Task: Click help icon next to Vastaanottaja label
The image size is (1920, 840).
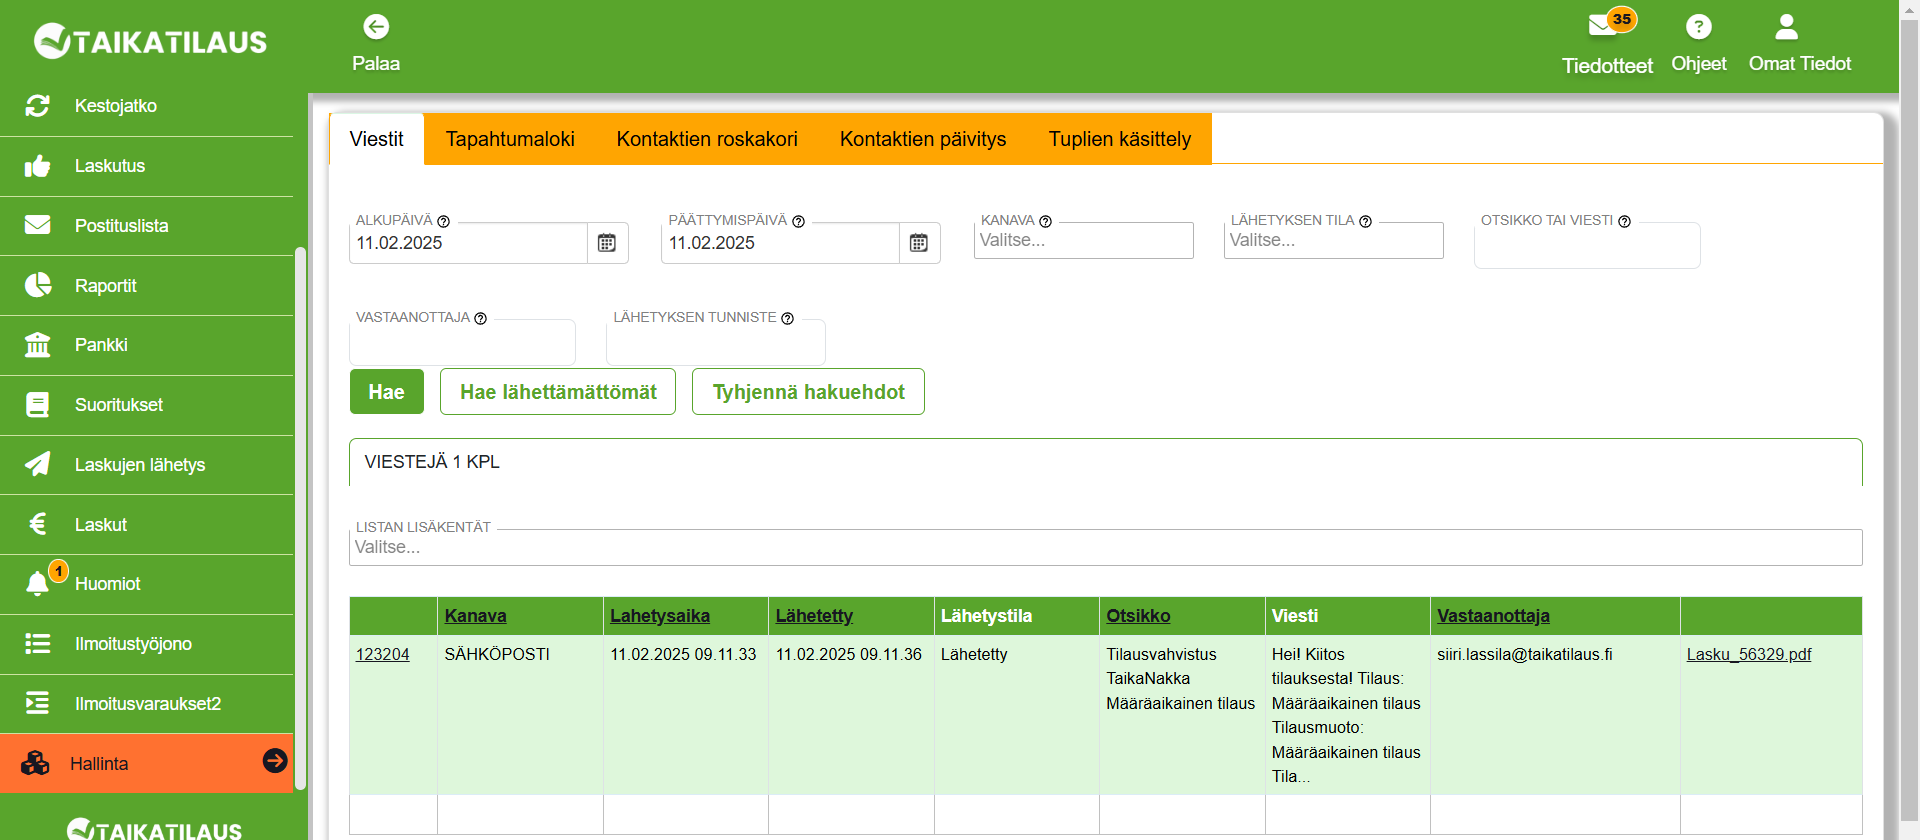Action: click(481, 319)
